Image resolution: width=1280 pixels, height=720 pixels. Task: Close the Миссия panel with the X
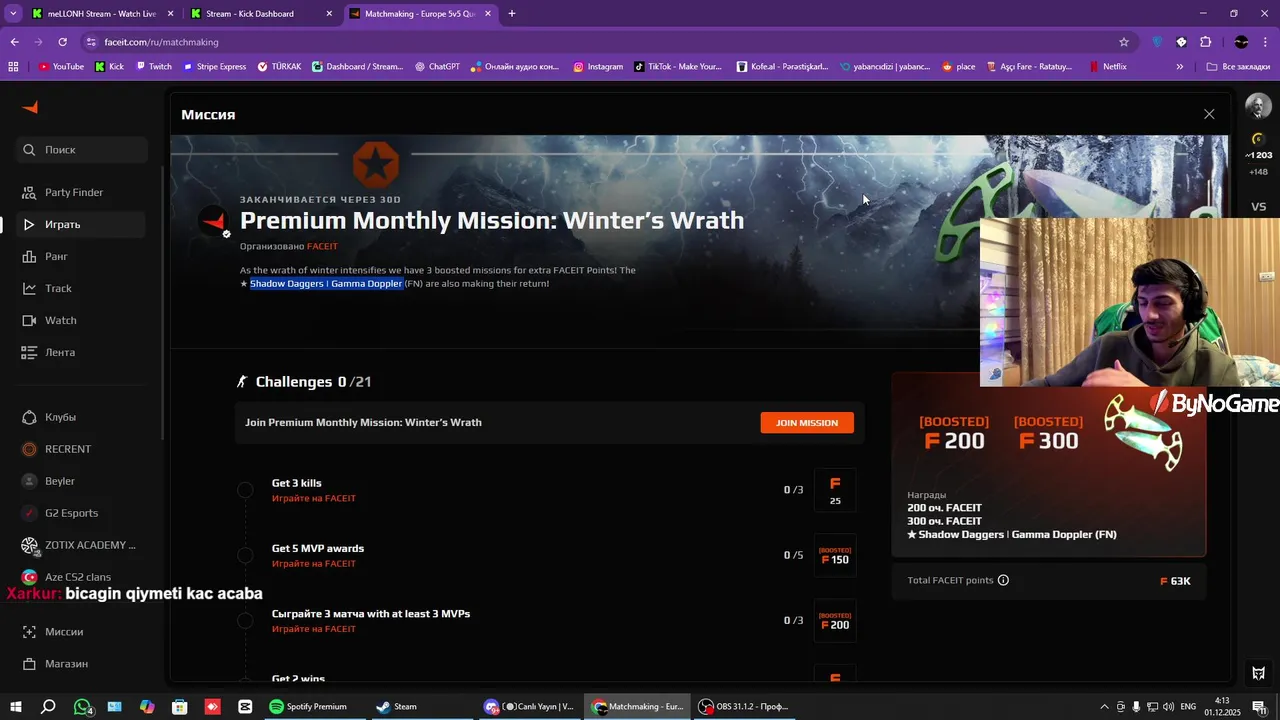(1209, 114)
